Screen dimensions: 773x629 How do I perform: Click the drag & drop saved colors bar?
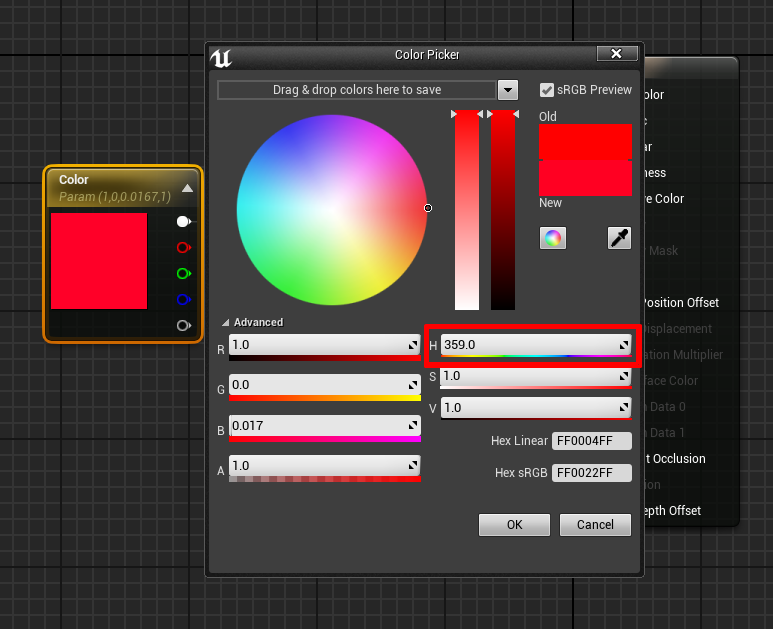(x=356, y=90)
